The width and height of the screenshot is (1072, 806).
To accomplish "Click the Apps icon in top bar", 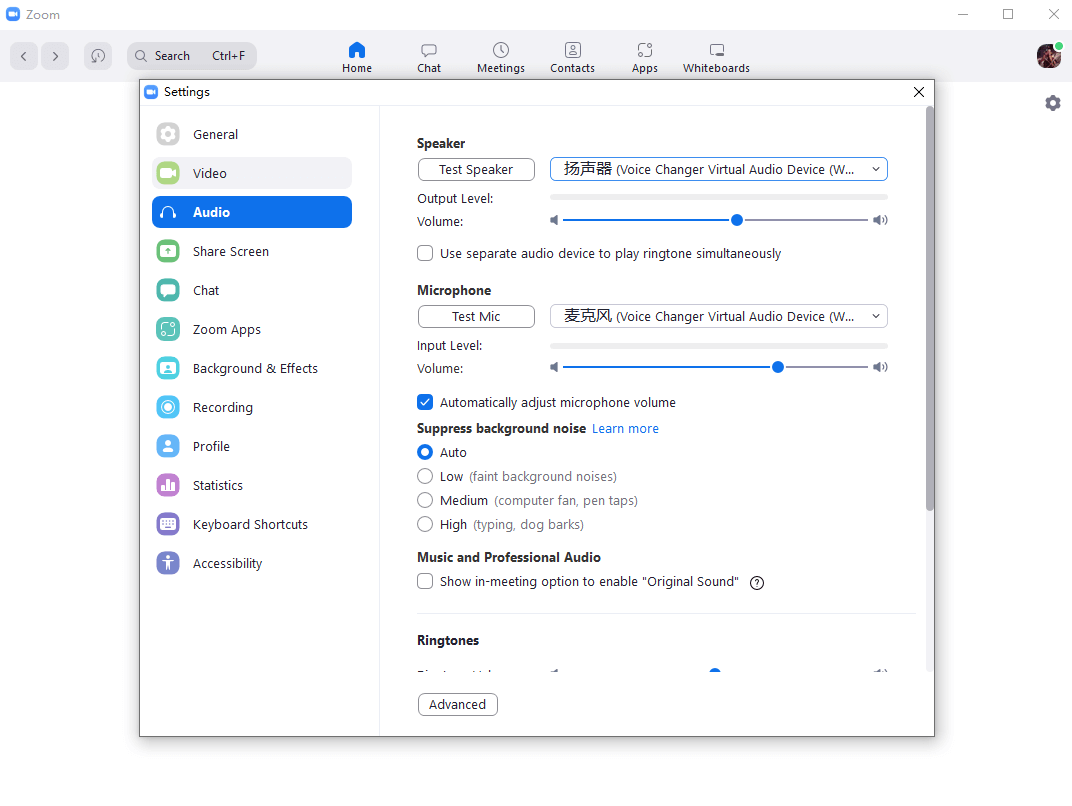I will tap(644, 51).
